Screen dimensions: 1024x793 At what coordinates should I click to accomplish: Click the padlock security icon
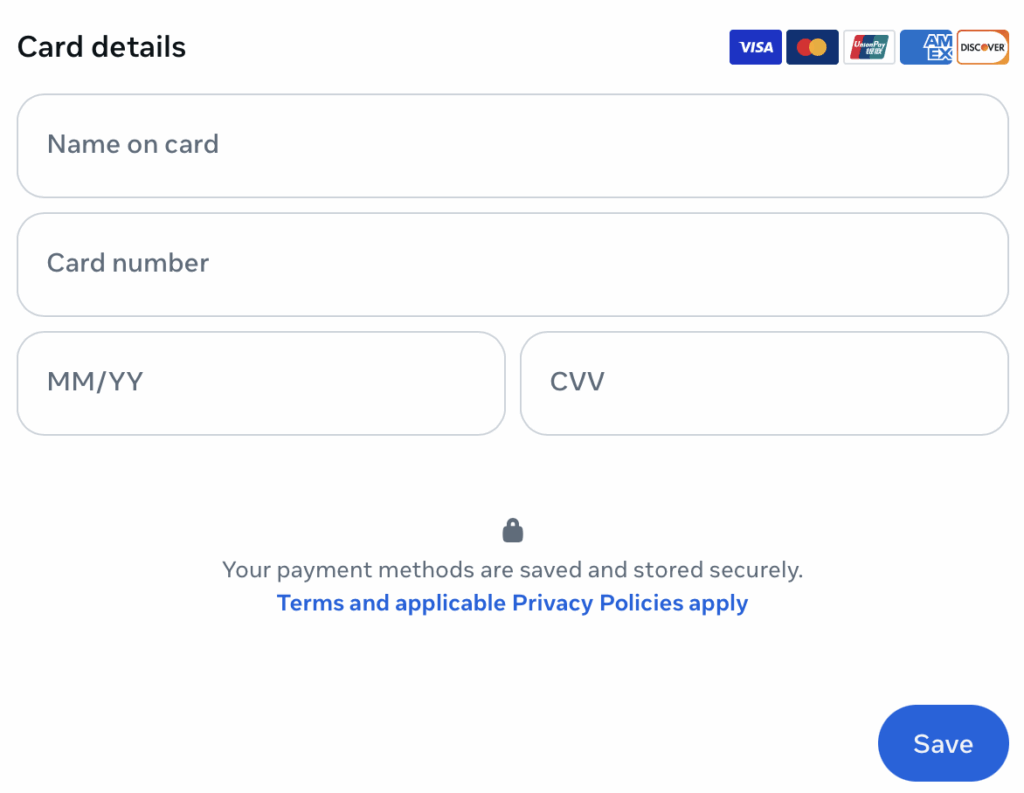513,530
